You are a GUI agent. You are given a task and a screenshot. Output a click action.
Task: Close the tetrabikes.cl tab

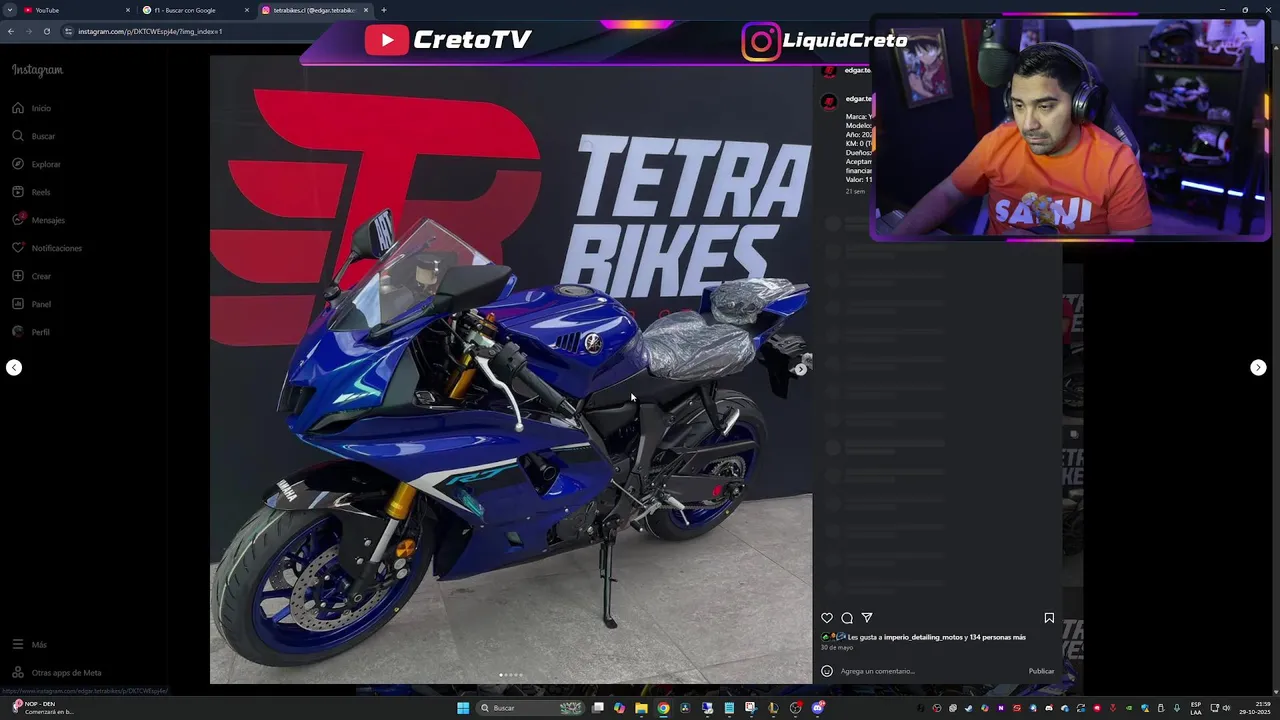point(366,10)
